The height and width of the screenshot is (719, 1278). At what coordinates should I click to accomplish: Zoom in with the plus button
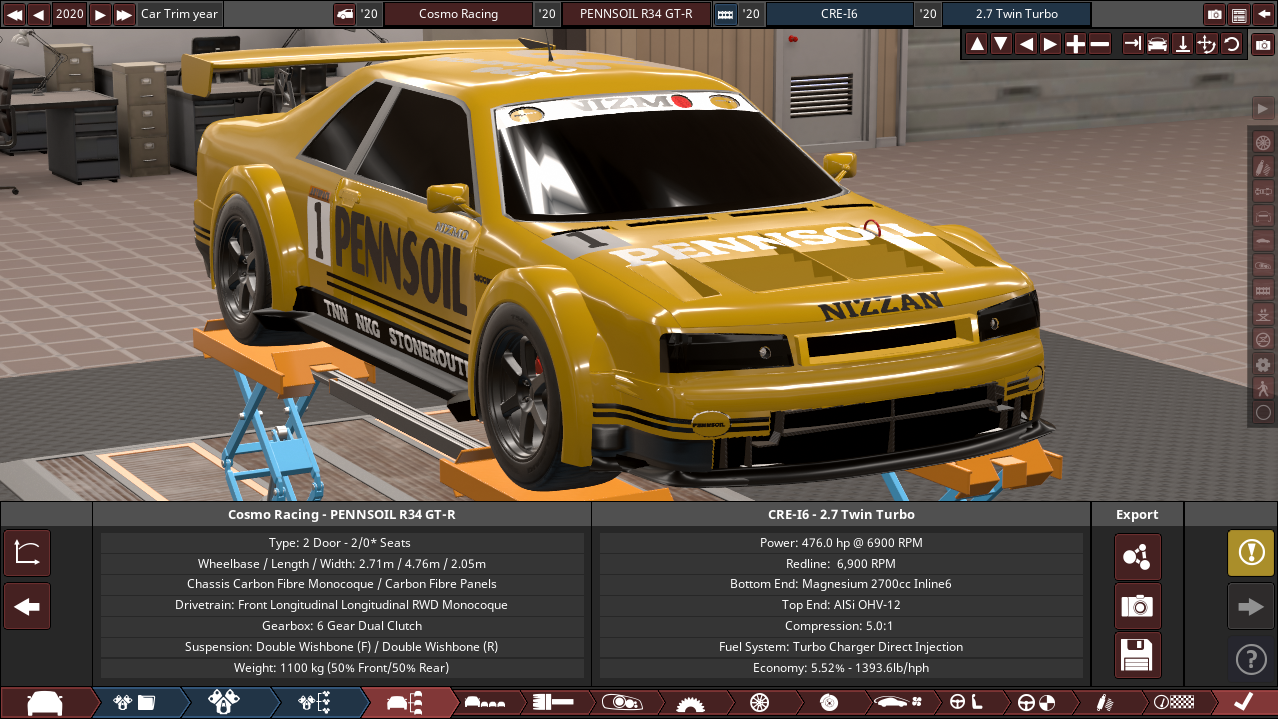[x=1075, y=44]
